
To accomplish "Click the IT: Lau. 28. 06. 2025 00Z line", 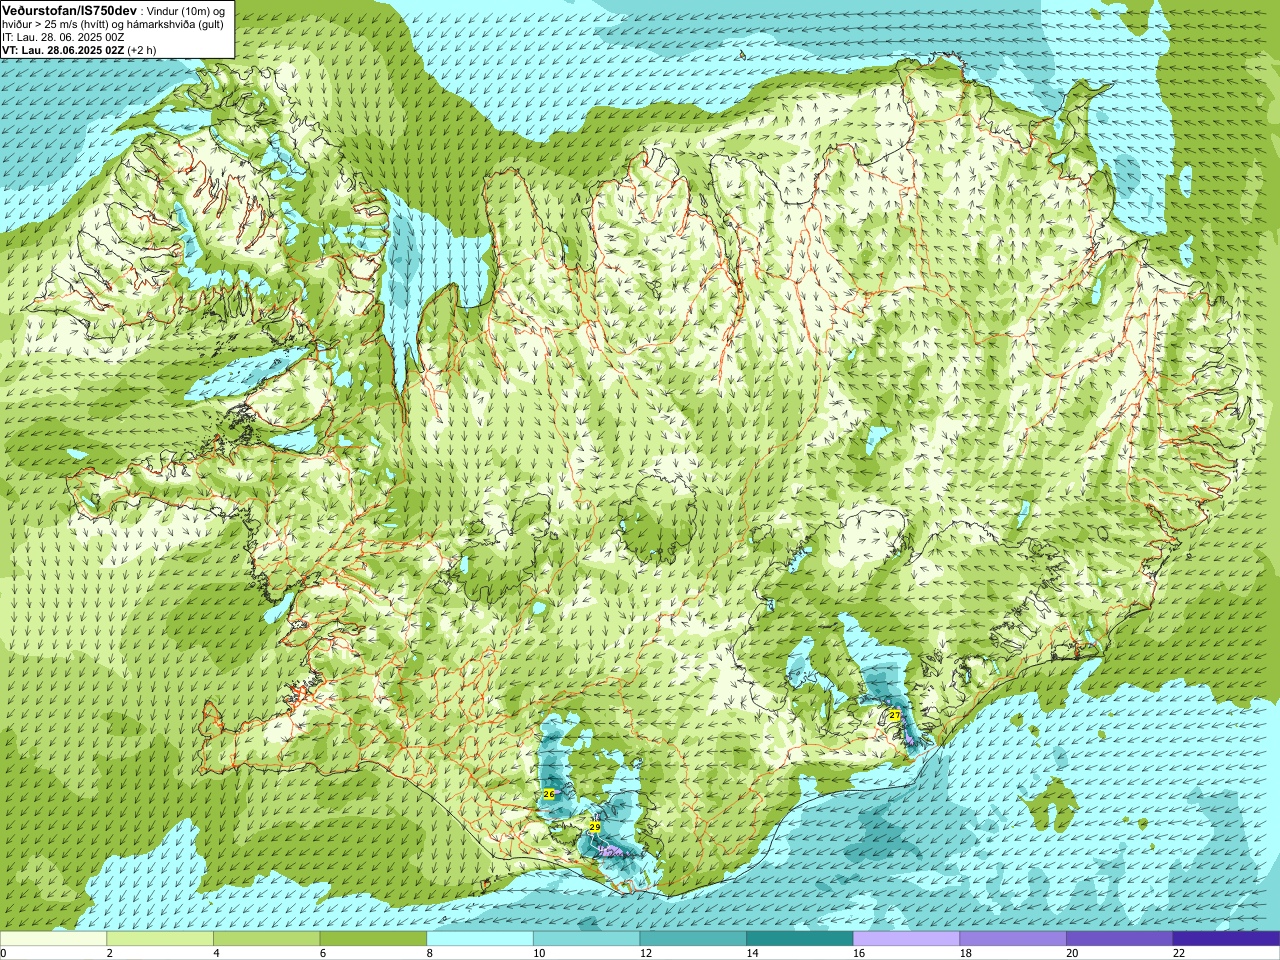I will (63, 36).
